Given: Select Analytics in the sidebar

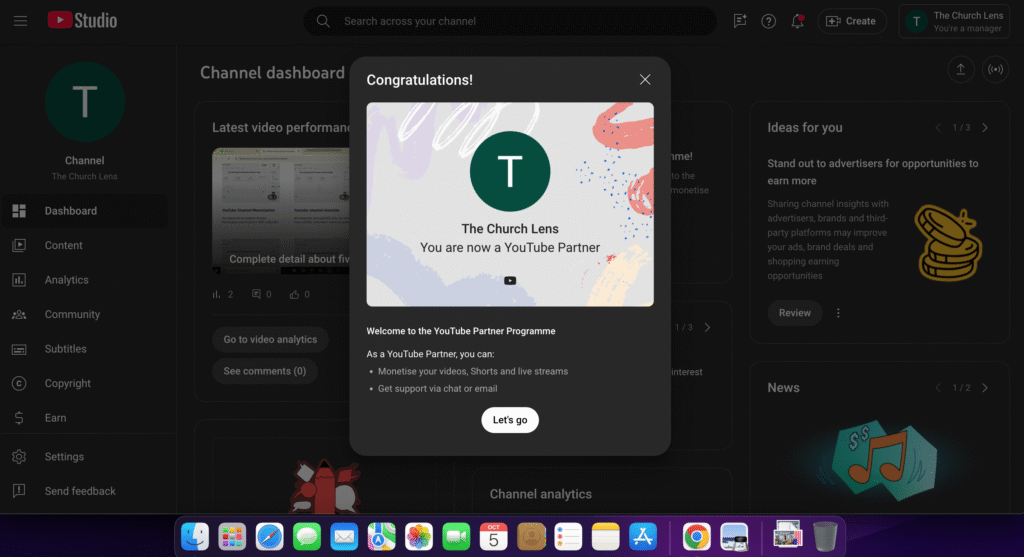Looking at the screenshot, I should (66, 280).
